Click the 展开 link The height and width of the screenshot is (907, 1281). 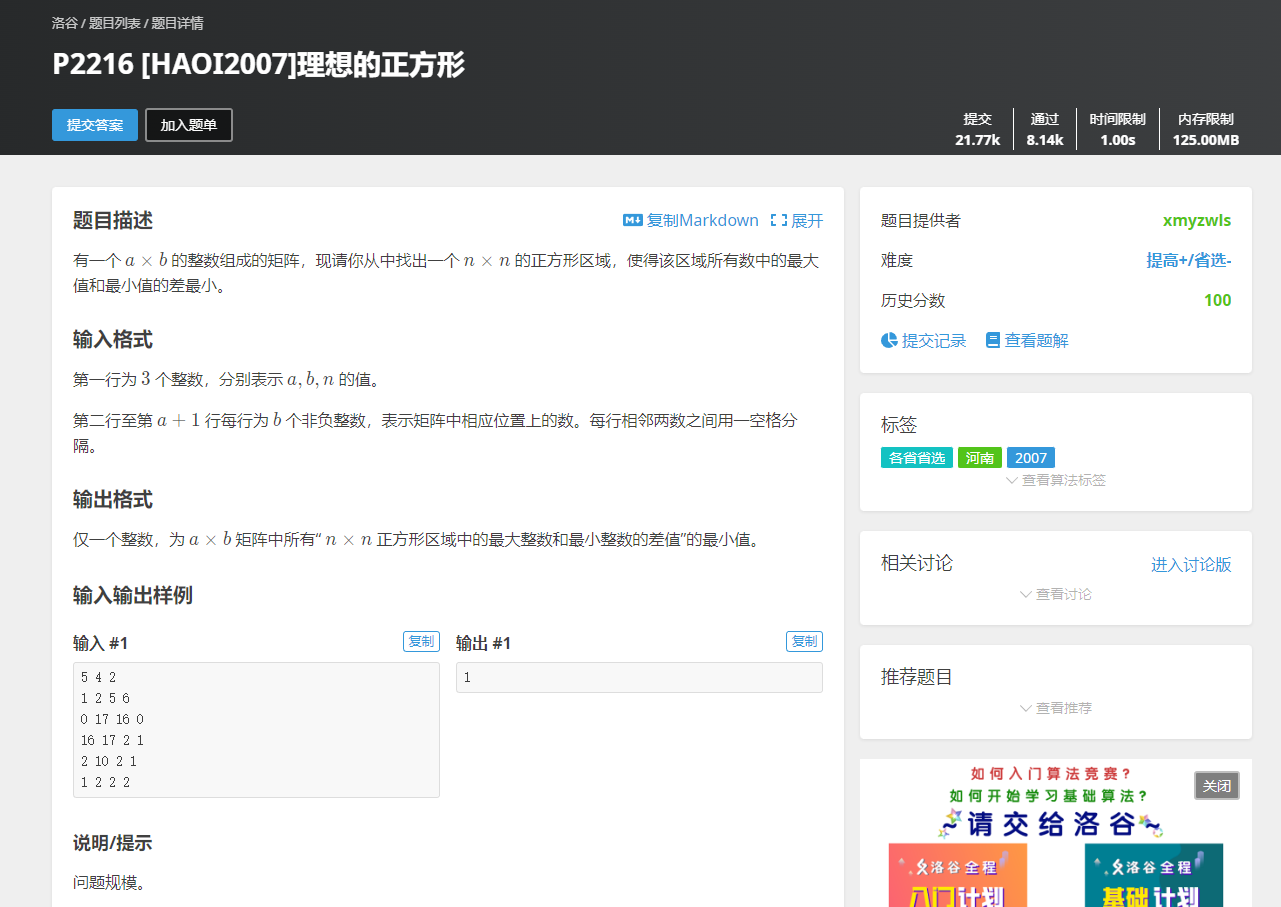tap(807, 220)
